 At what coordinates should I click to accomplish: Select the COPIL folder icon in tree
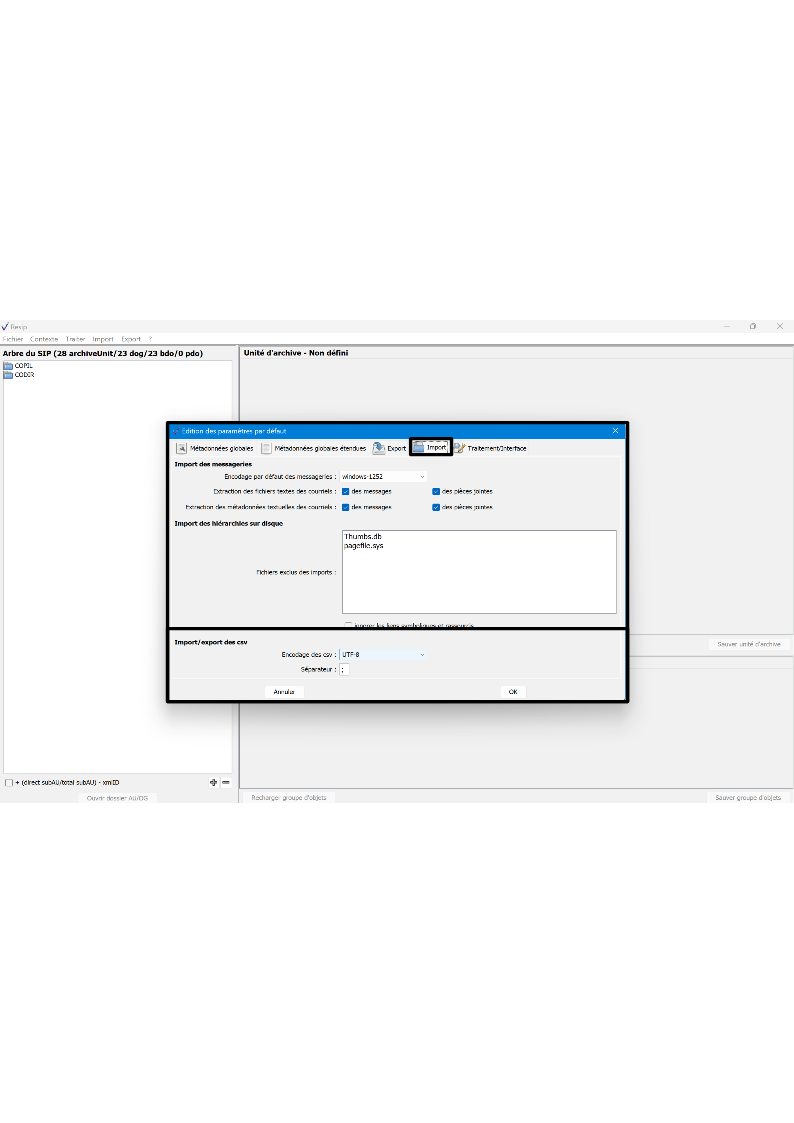(8, 366)
